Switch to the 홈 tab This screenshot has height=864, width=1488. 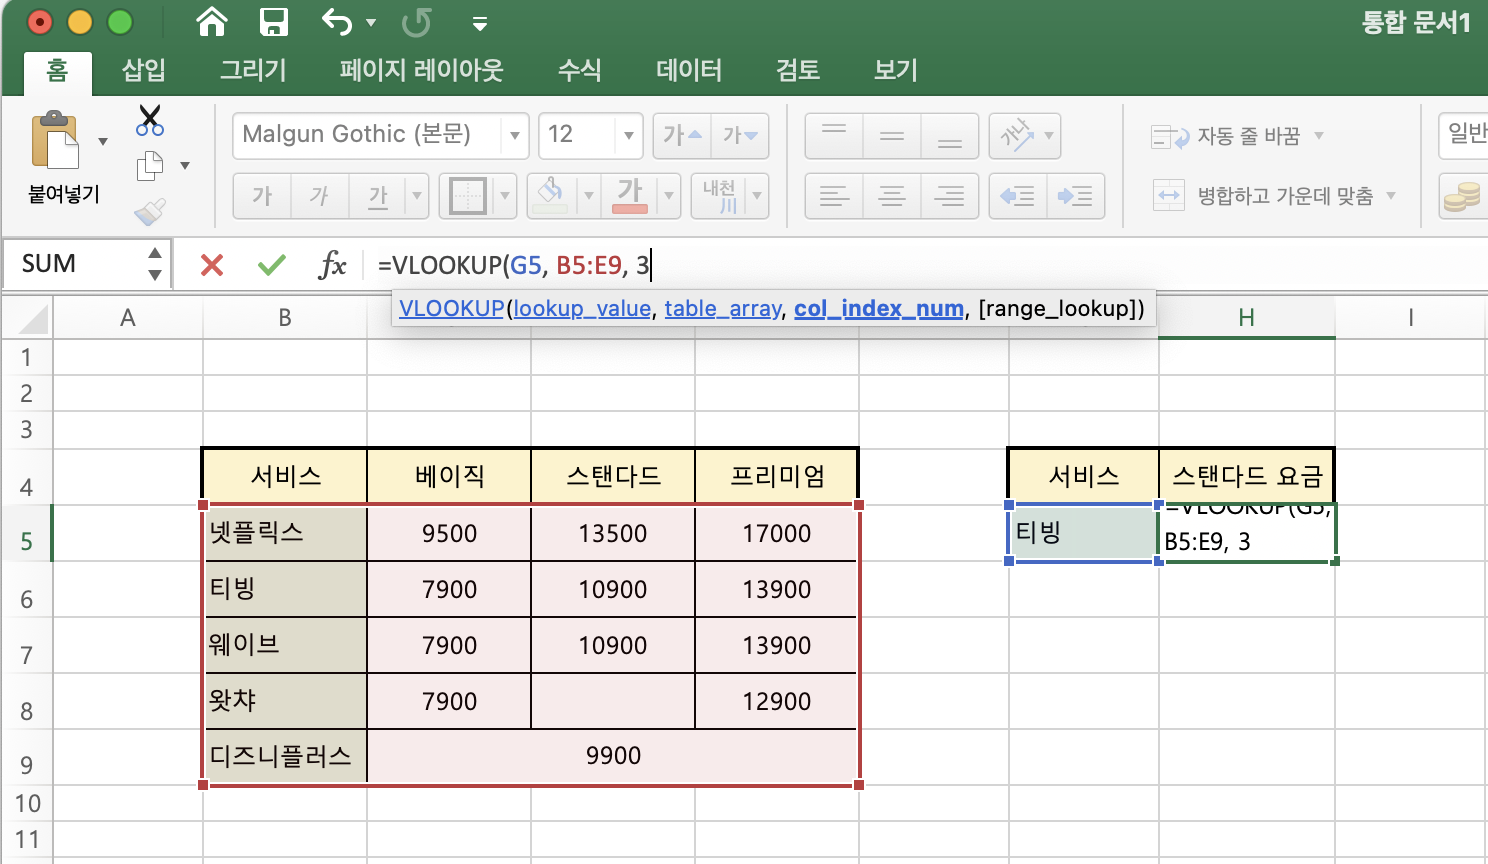[x=57, y=70]
